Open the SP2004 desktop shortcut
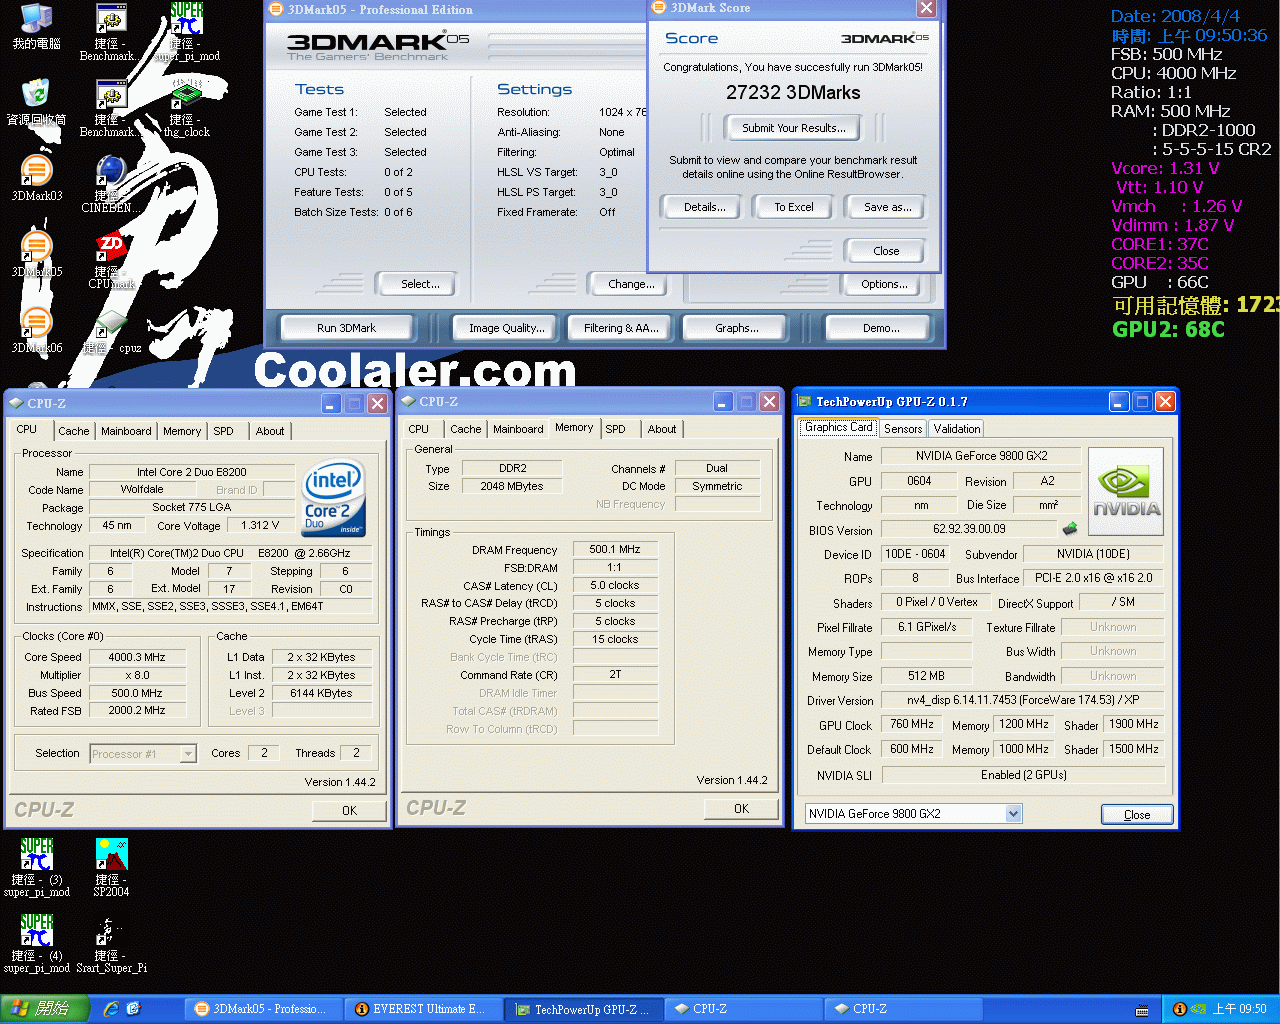Image resolution: width=1280 pixels, height=1024 pixels. click(x=111, y=868)
